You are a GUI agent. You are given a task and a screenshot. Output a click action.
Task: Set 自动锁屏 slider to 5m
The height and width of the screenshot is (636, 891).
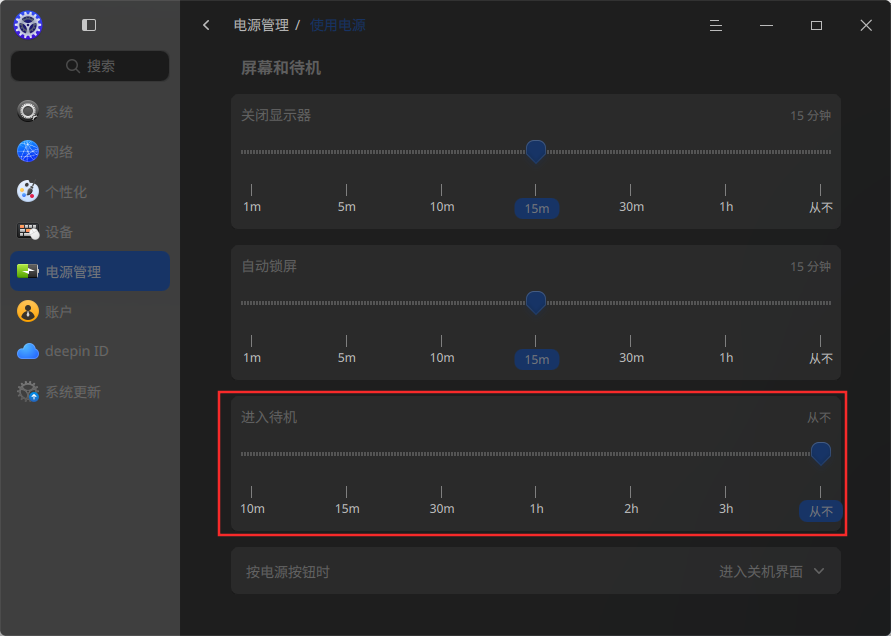point(346,303)
